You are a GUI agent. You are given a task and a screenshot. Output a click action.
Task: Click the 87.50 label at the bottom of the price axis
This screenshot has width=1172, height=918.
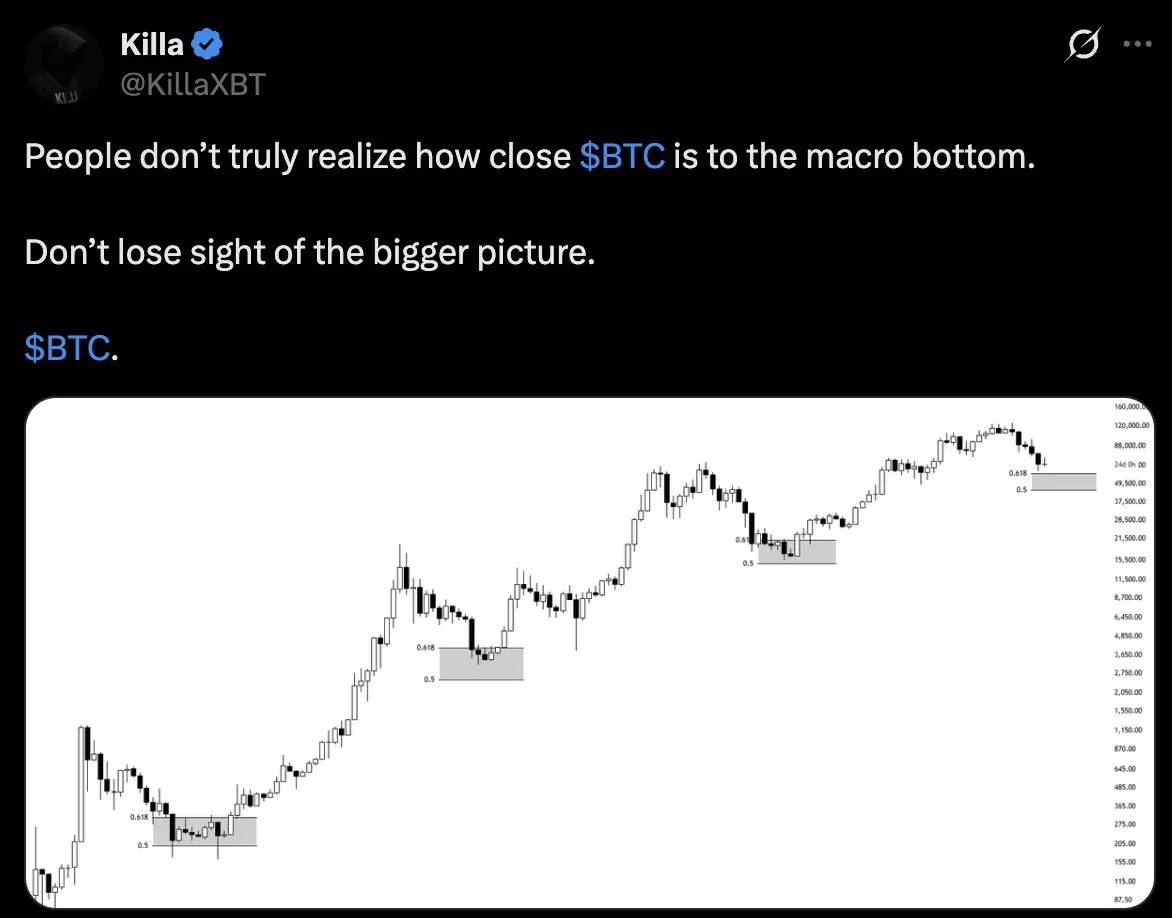tap(1123, 899)
